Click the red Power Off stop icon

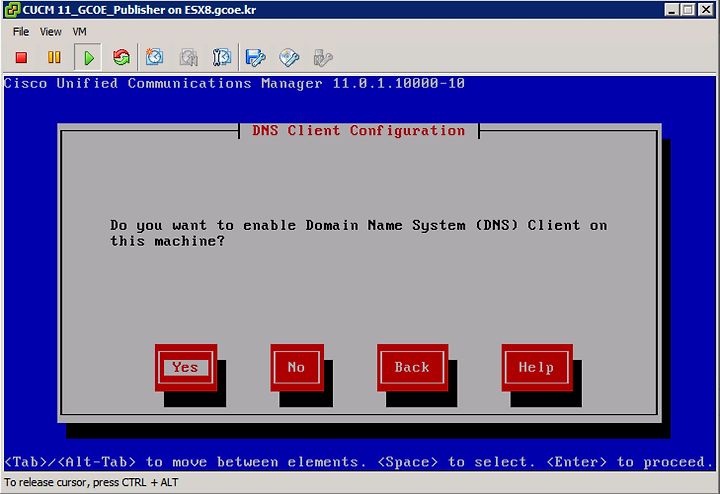pos(21,57)
